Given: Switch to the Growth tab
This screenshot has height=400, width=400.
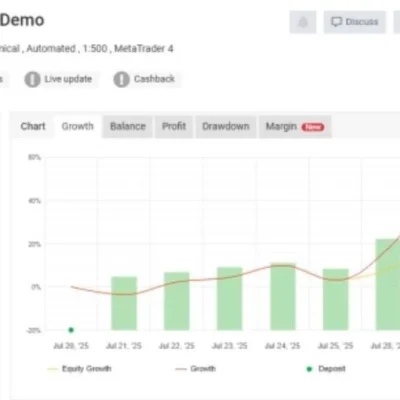Looking at the screenshot, I should tap(78, 126).
